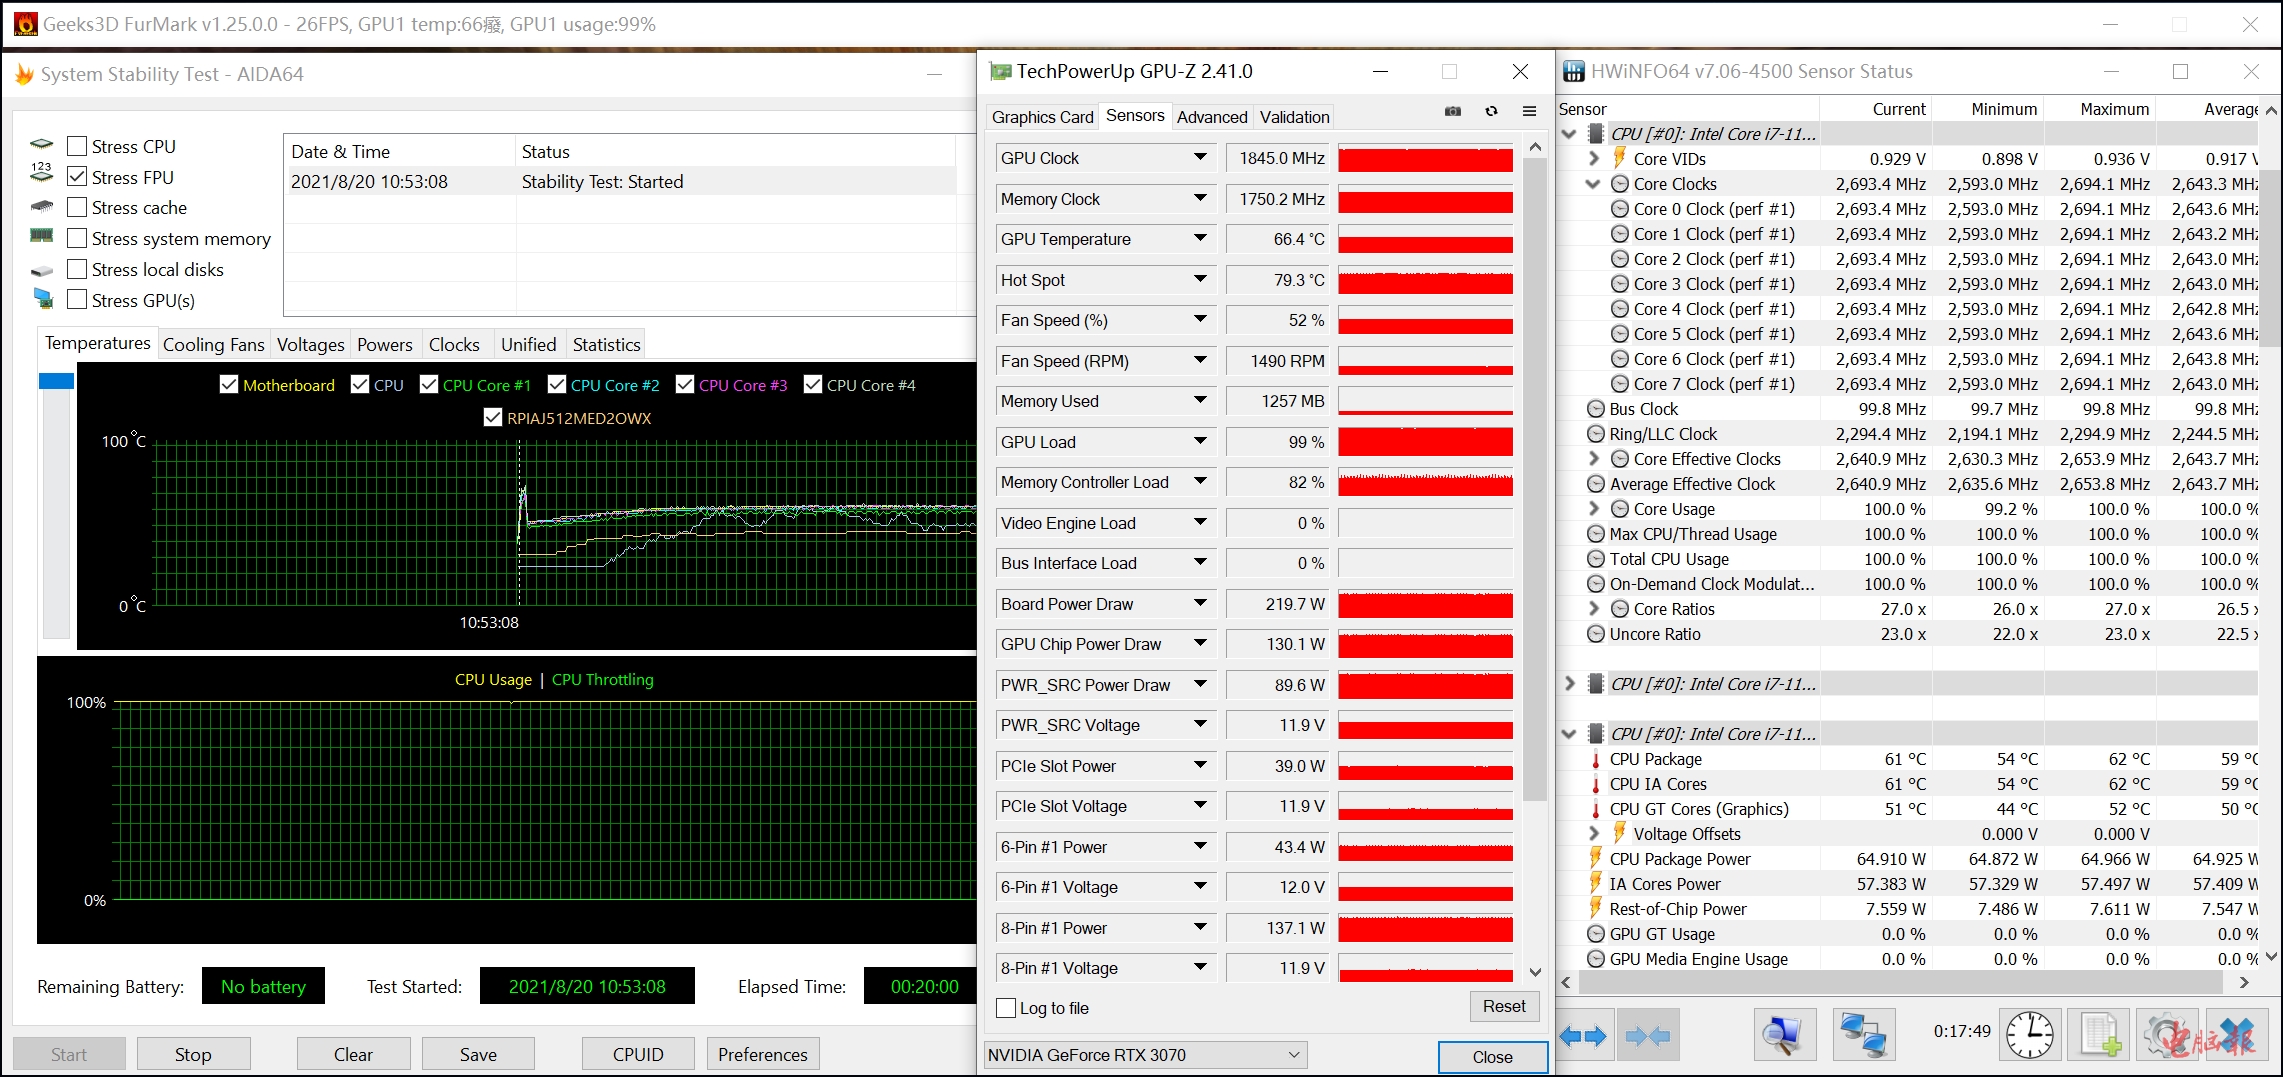This screenshot has height=1077, width=2283.
Task: Open the Graphics Card tab in GPU-Z
Action: [x=1042, y=117]
